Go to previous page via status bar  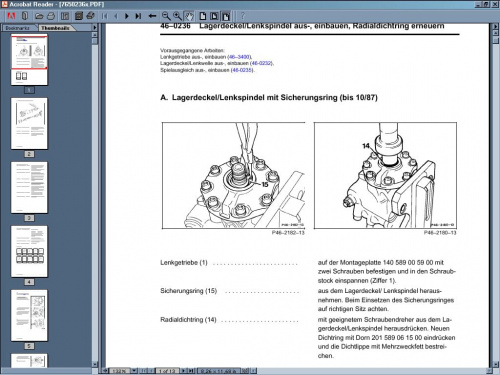point(152,371)
